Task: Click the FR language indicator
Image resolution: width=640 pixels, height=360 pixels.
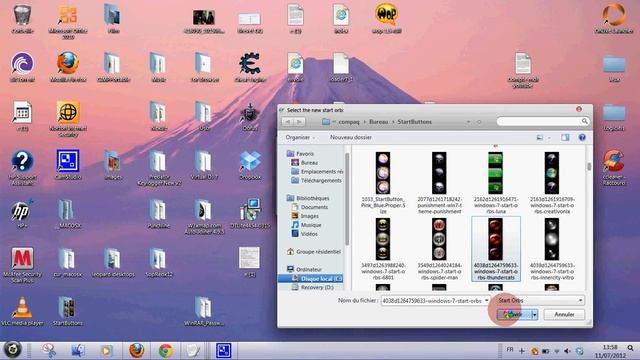Action: tap(510, 350)
